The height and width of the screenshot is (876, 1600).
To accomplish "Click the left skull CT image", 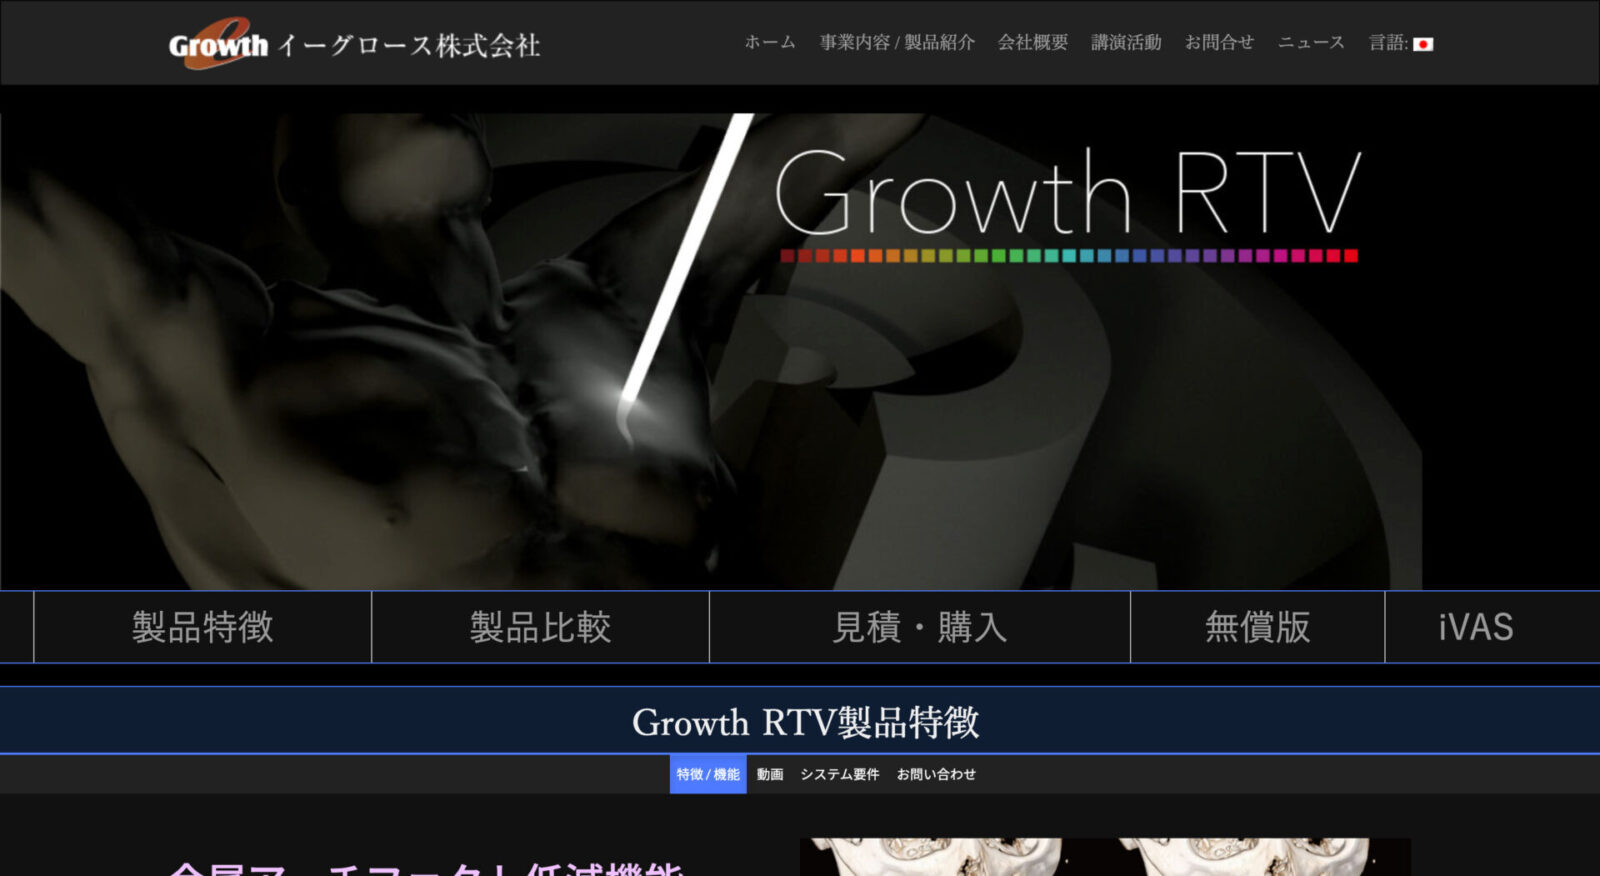I will 935,857.
